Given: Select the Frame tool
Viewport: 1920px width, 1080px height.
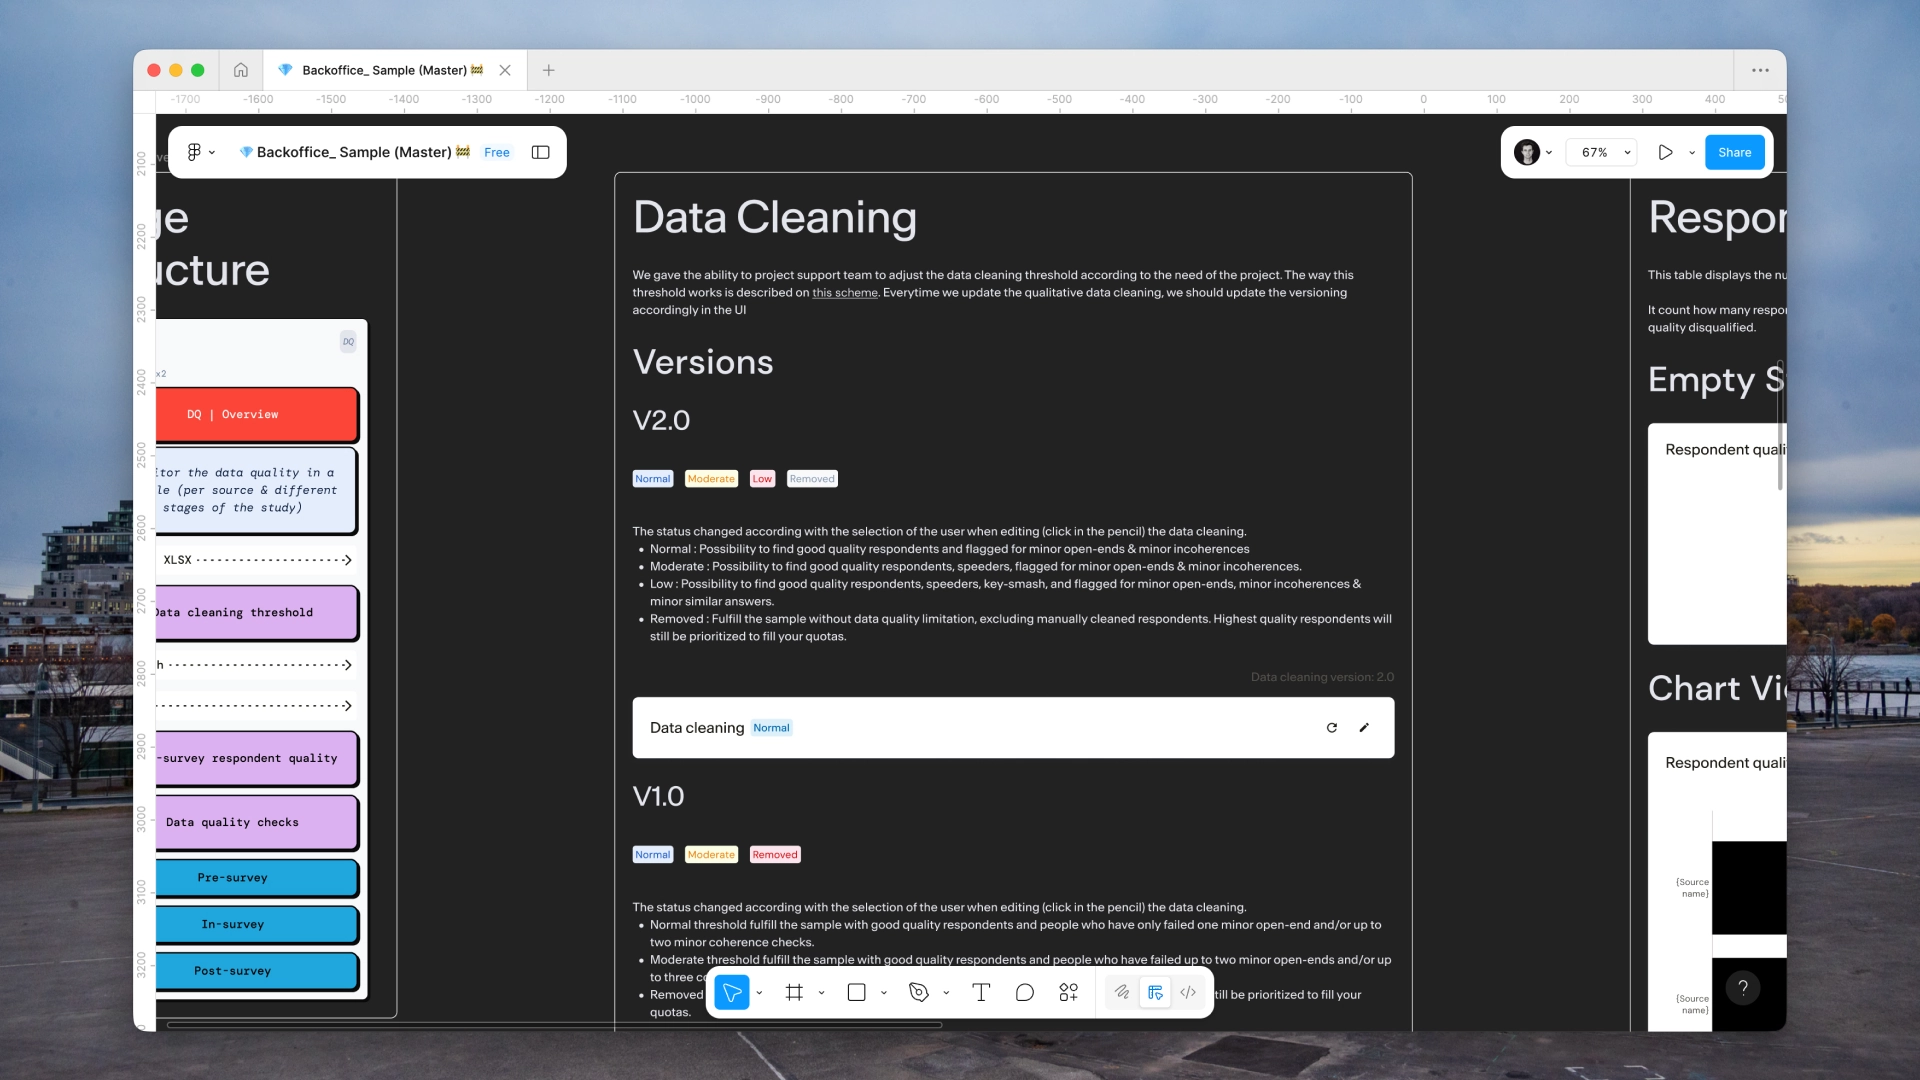Looking at the screenshot, I should tap(794, 992).
